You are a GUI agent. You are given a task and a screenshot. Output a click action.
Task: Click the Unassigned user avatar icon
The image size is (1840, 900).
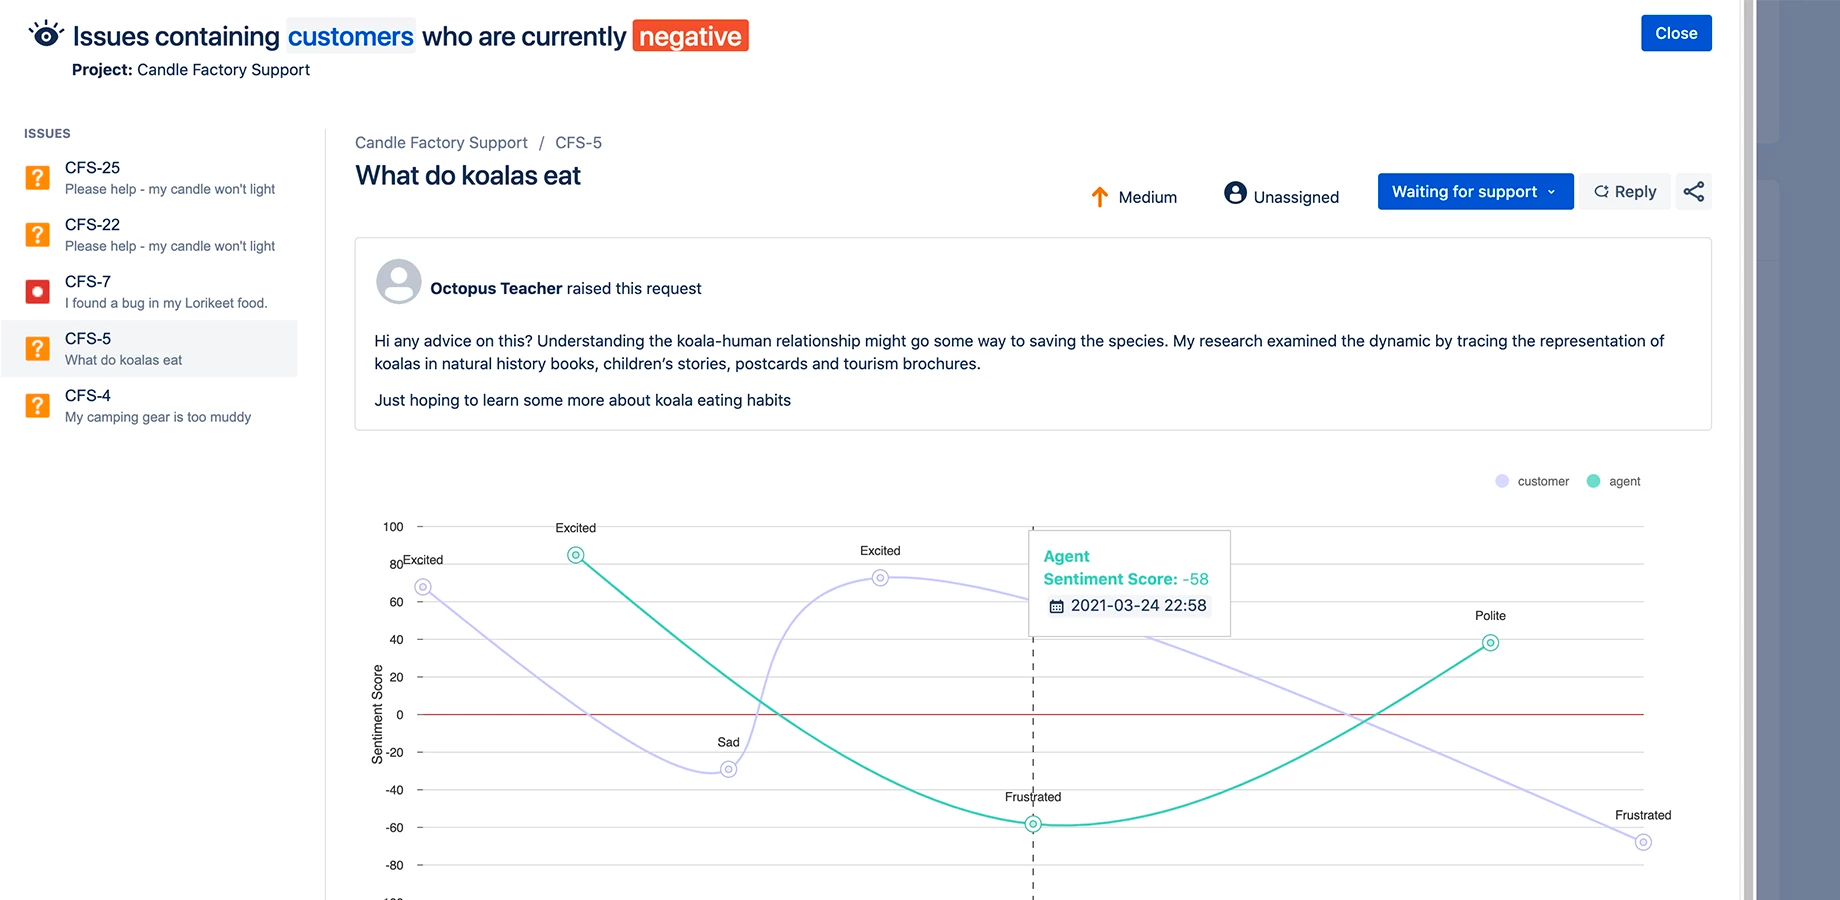coord(1235,193)
